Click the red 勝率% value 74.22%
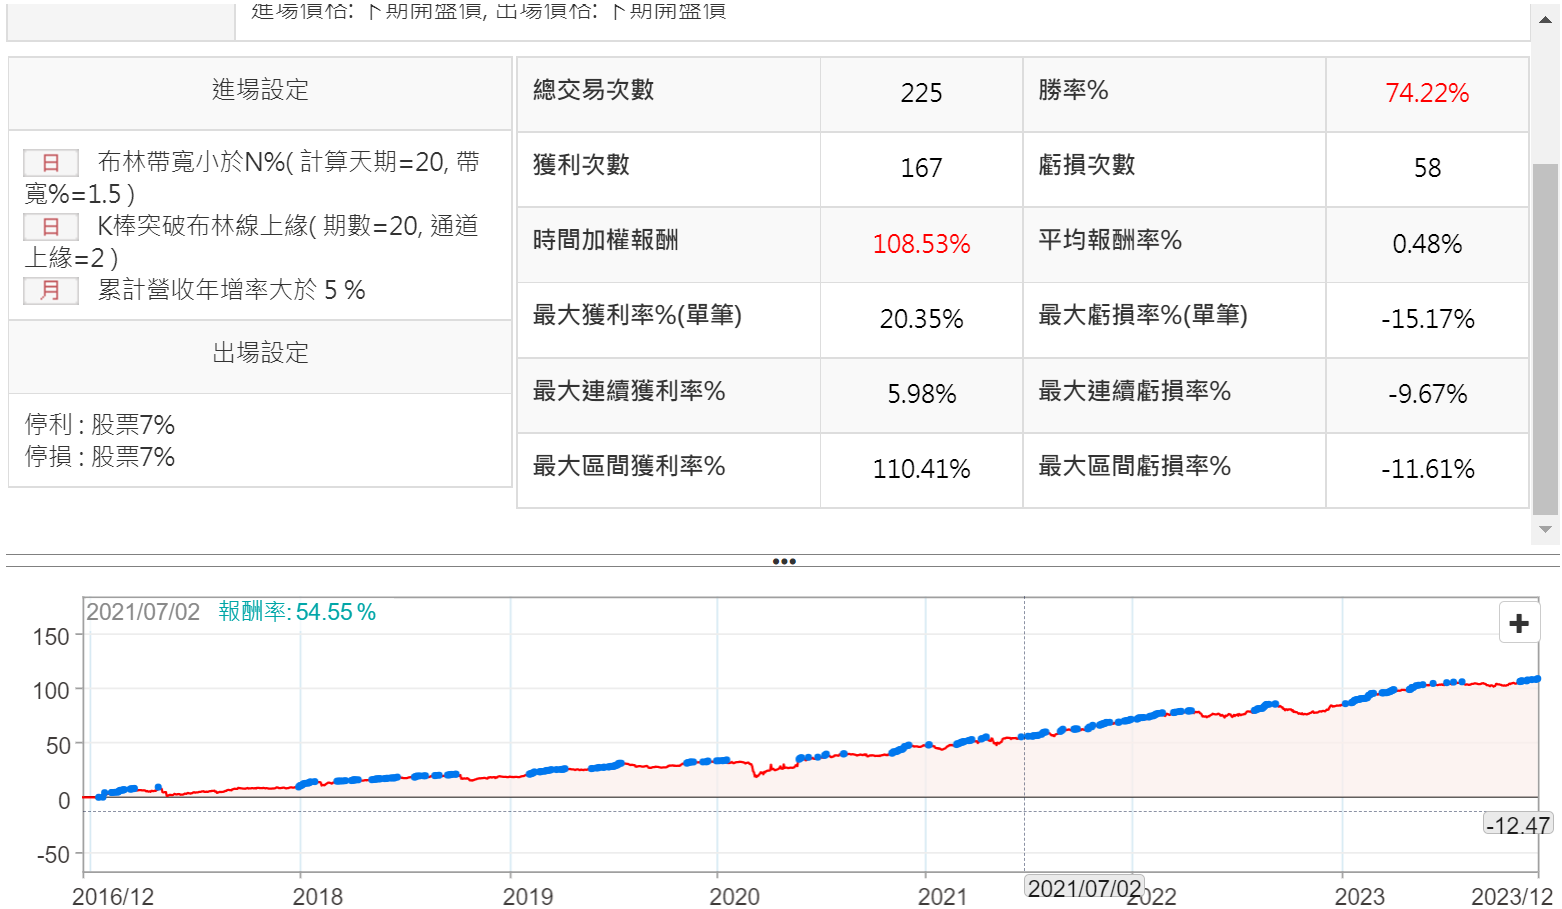1562x909 pixels. pyautogui.click(x=1426, y=93)
